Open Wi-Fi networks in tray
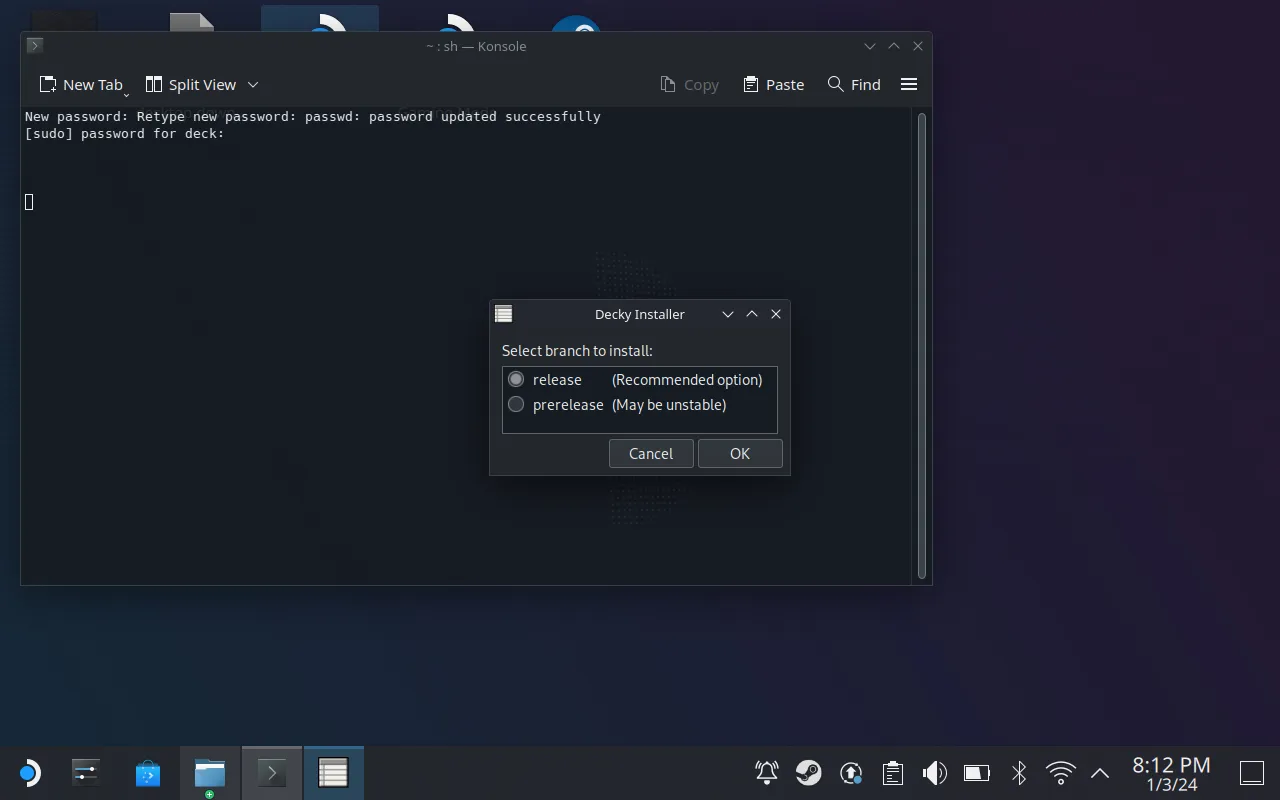This screenshot has height=800, width=1280. pos(1061,773)
